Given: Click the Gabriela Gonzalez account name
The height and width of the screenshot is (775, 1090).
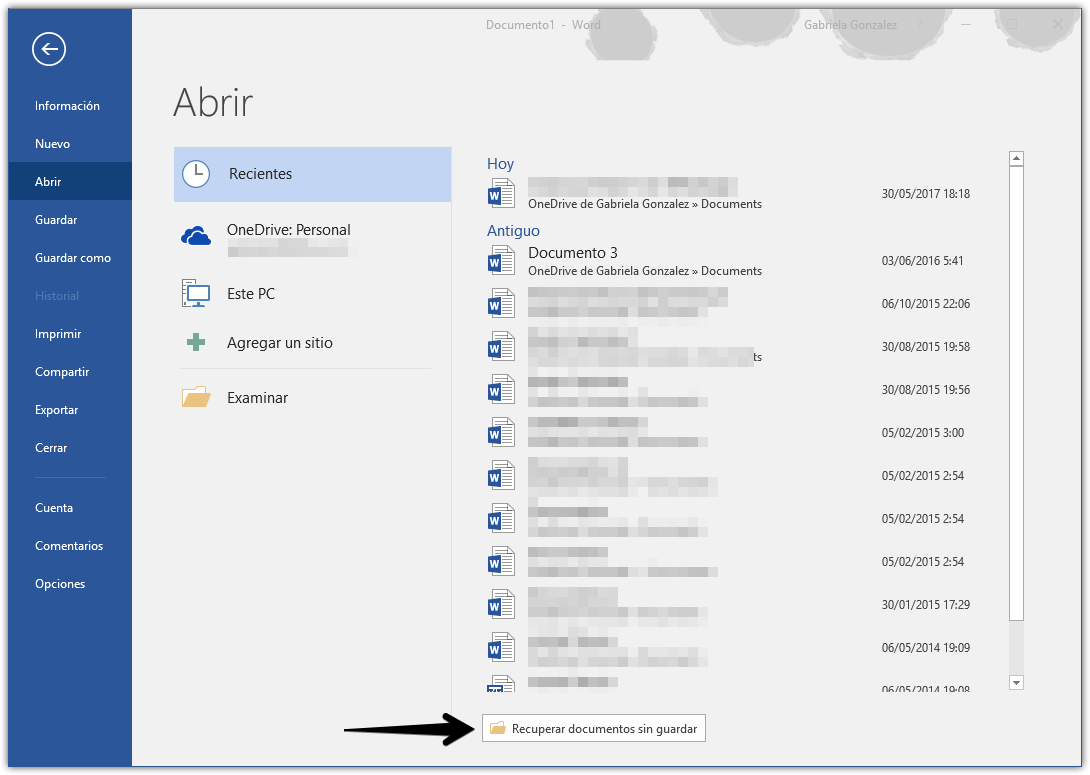Looking at the screenshot, I should coord(850,24).
